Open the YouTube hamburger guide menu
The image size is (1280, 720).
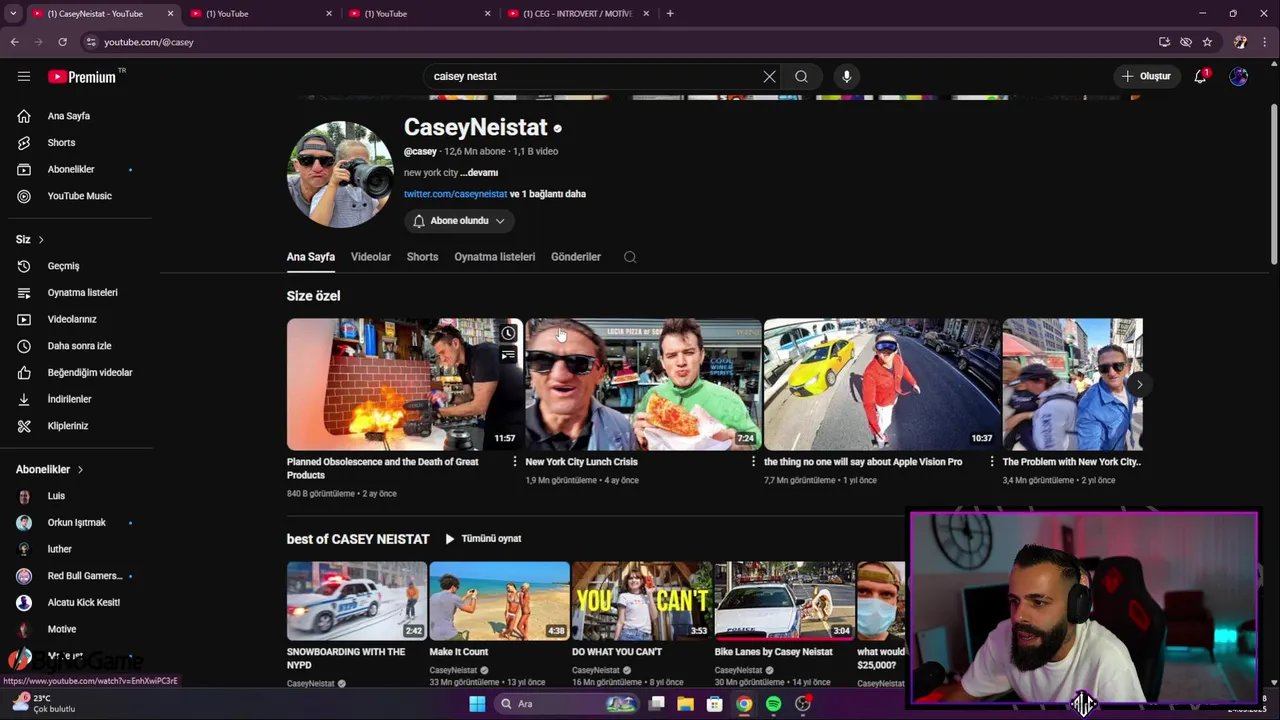24,76
